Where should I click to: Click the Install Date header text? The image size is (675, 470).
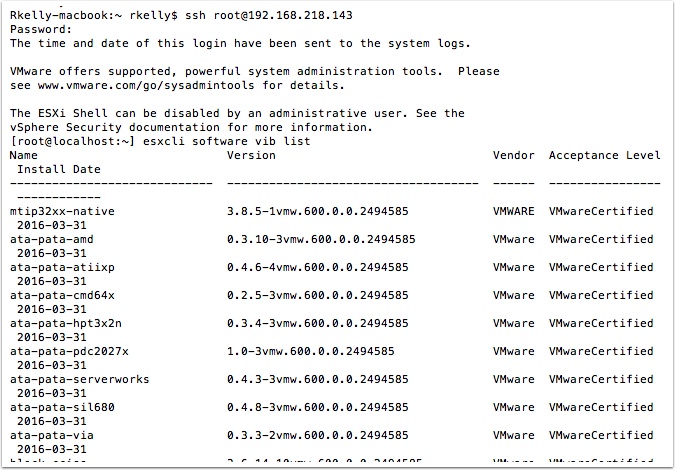[x=59, y=169]
